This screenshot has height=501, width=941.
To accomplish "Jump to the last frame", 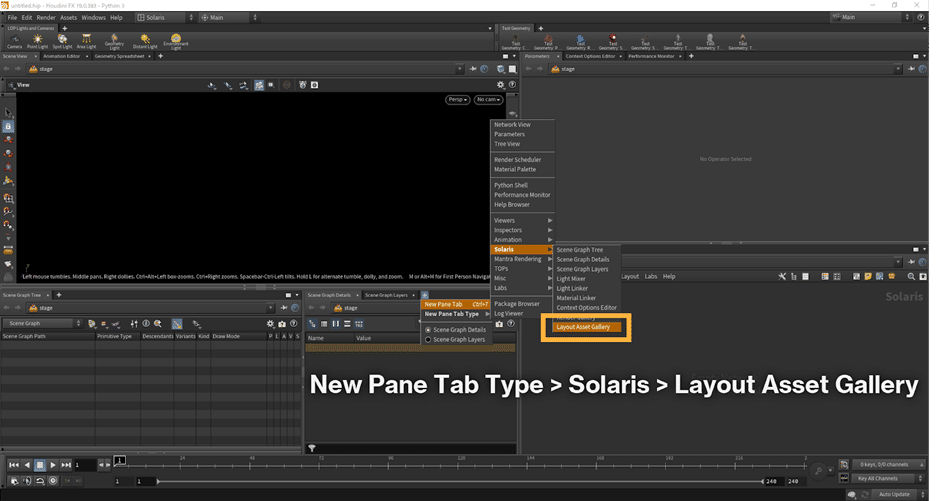I will (66, 465).
